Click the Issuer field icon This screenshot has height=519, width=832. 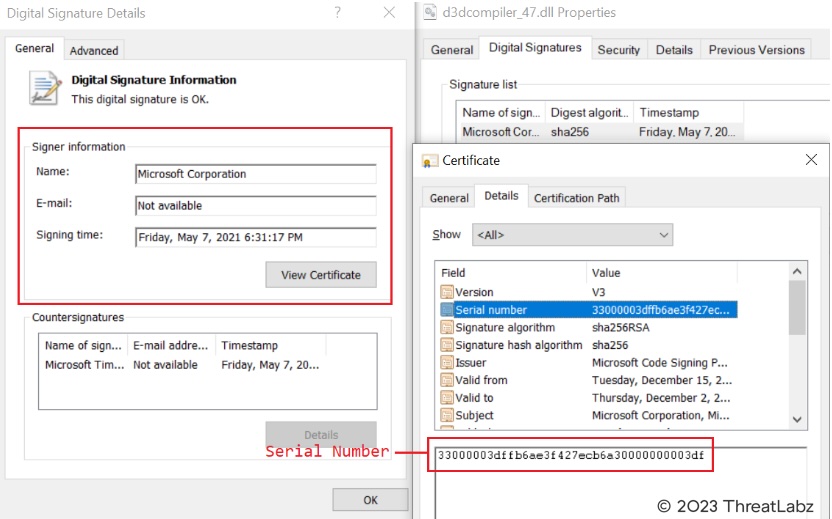coord(447,362)
